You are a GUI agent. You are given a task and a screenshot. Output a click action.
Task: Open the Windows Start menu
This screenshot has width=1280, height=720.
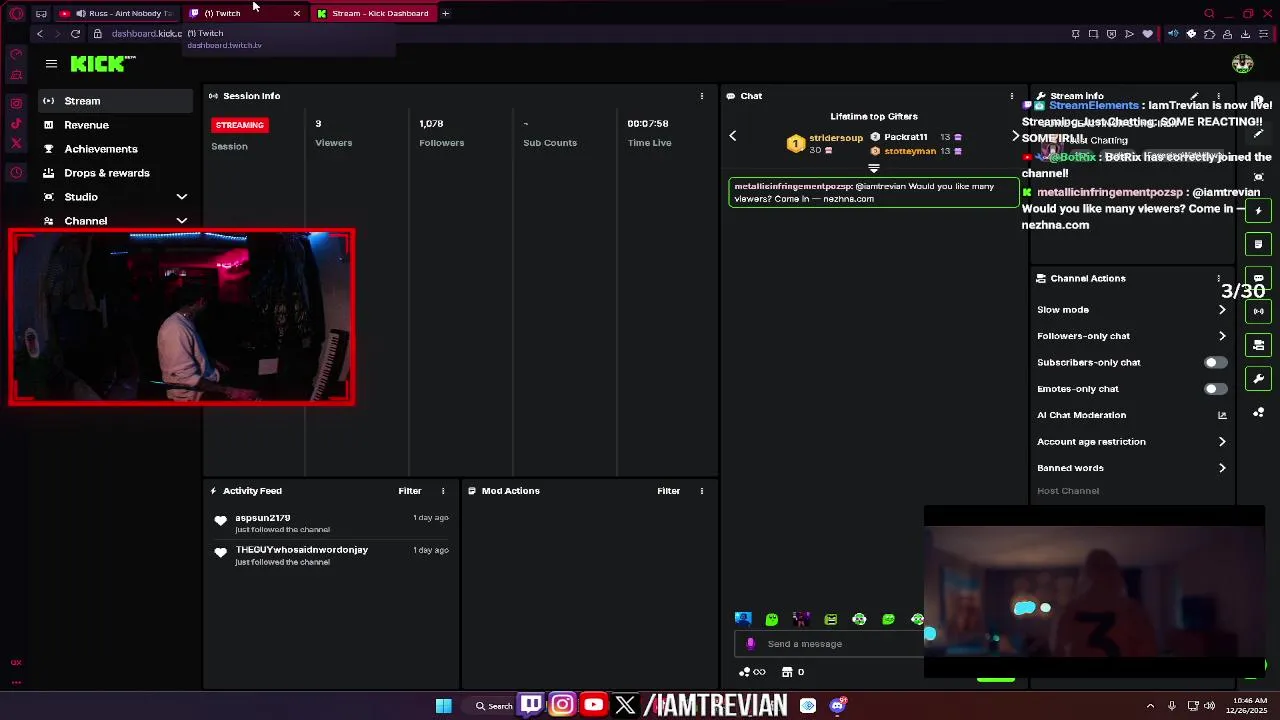click(x=443, y=706)
